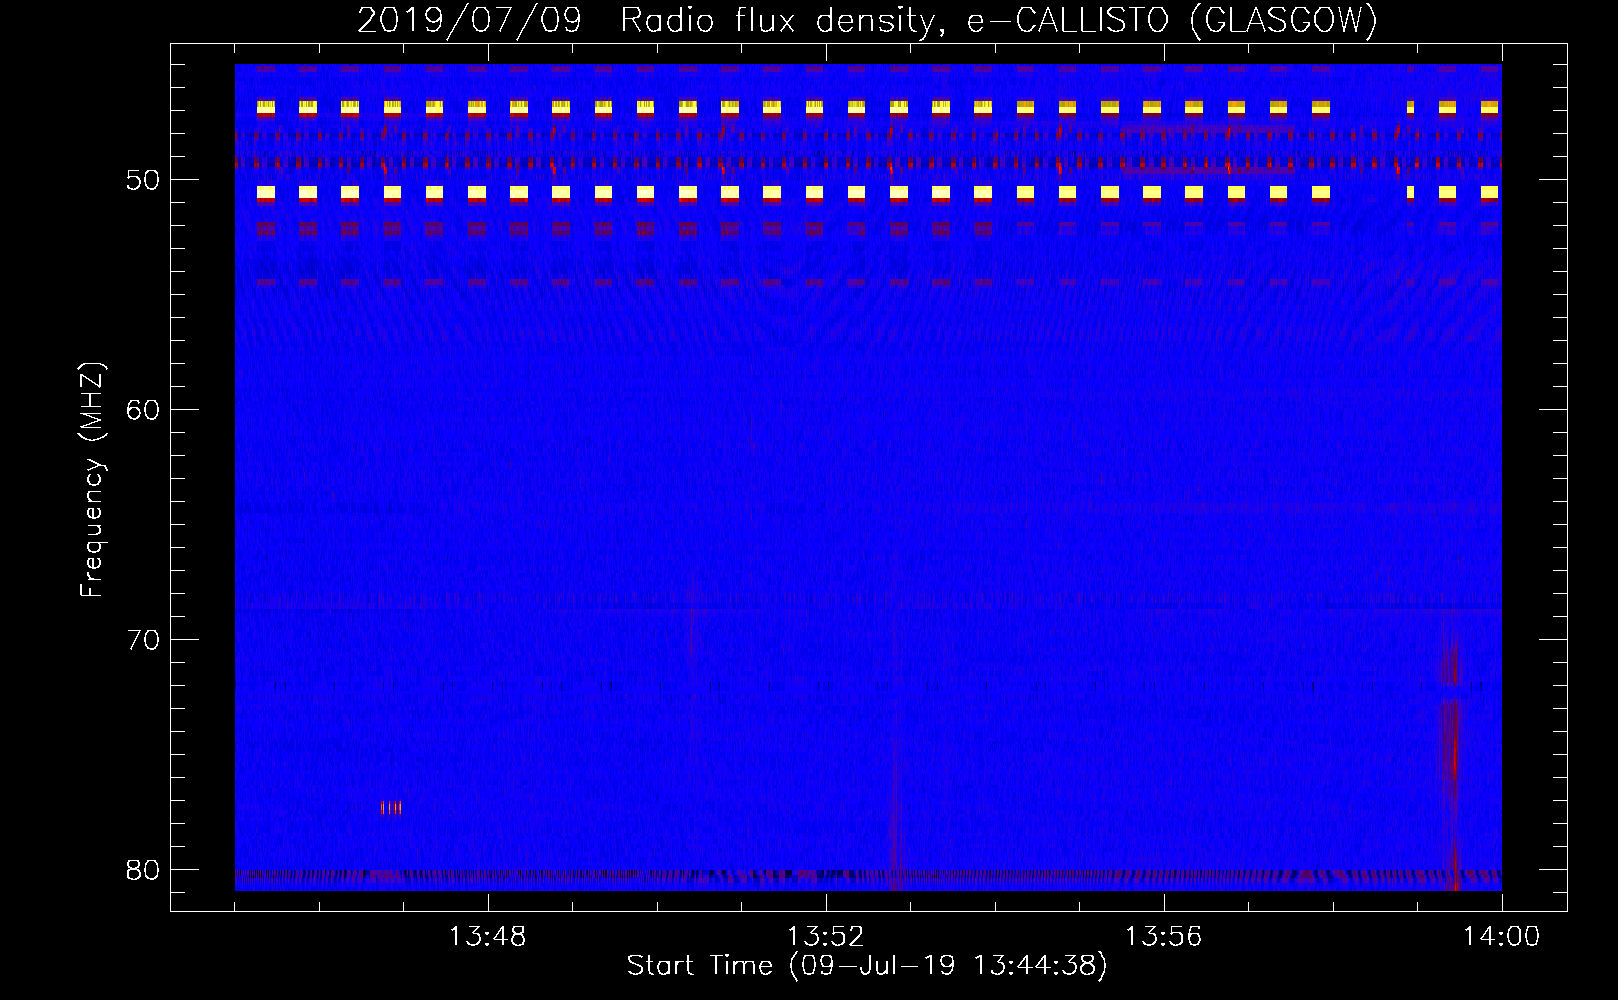This screenshot has height=1000, width=1618.
Task: Click the date 2019/07/09 in the title
Action: click(469, 20)
